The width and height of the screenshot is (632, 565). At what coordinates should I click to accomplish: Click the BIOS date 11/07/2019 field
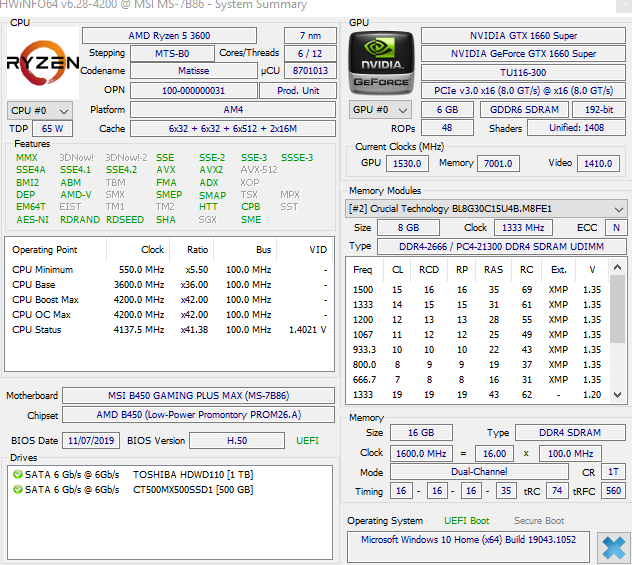[91, 440]
